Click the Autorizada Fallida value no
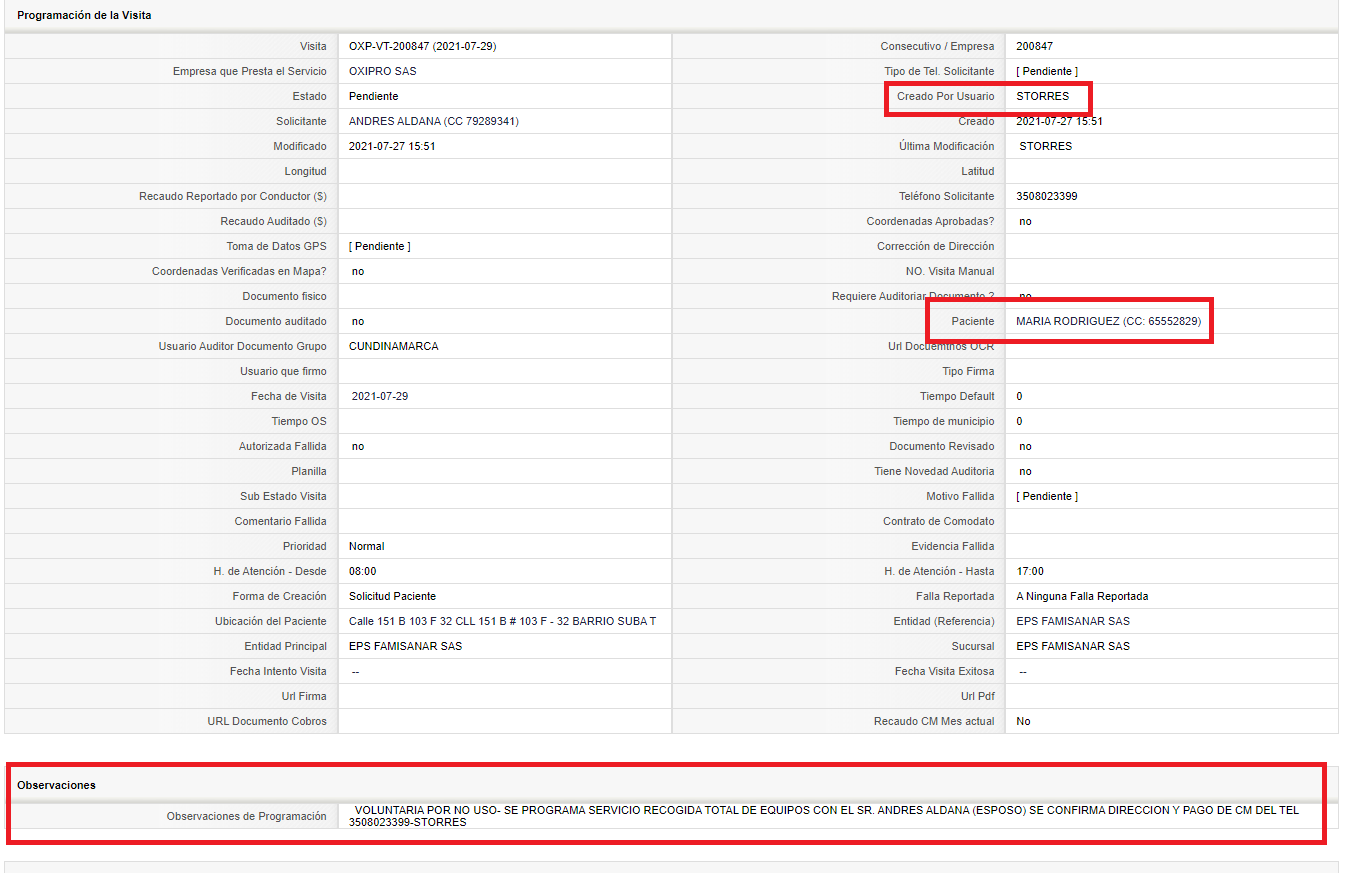Image resolution: width=1347 pixels, height=873 pixels. point(358,446)
